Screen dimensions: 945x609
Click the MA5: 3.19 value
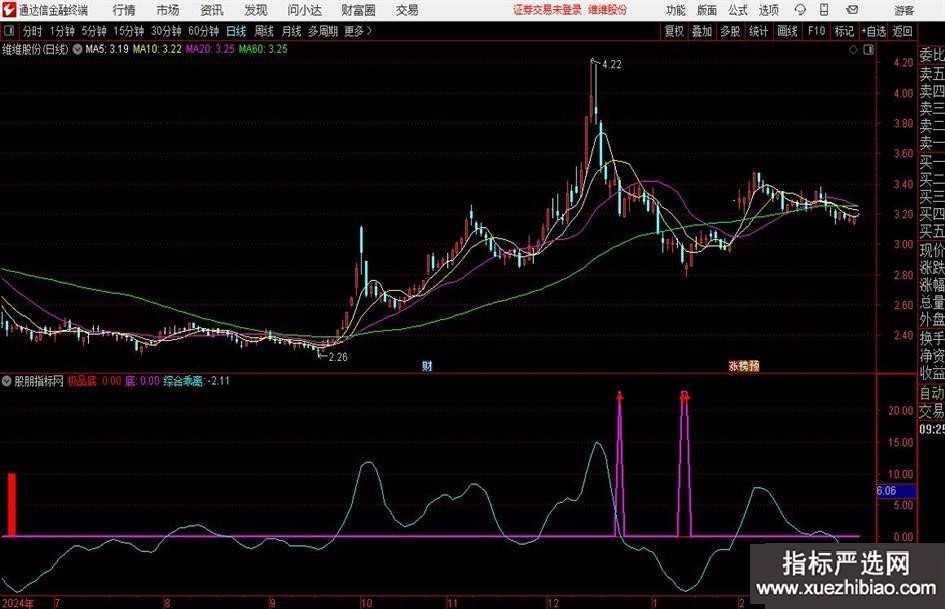(x=107, y=49)
